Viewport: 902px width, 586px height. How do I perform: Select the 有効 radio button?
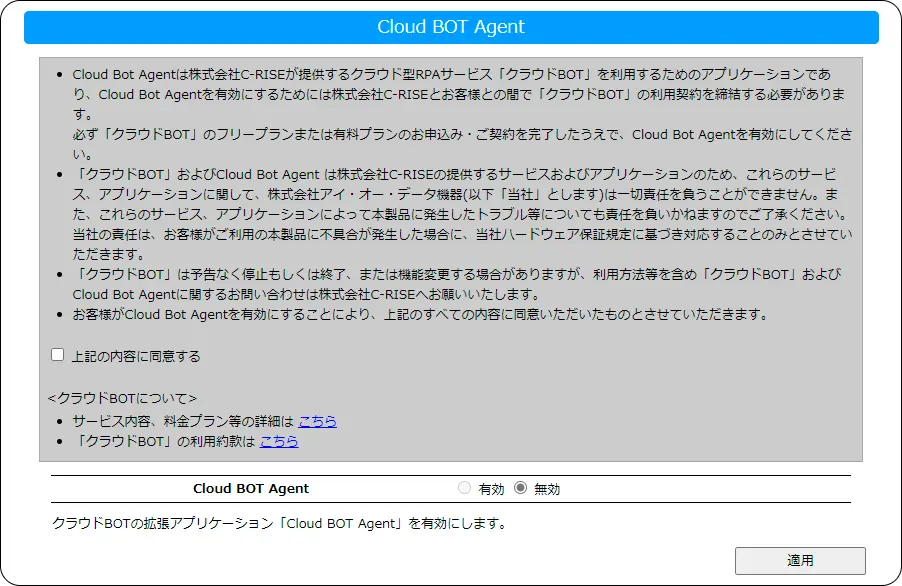pos(464,488)
